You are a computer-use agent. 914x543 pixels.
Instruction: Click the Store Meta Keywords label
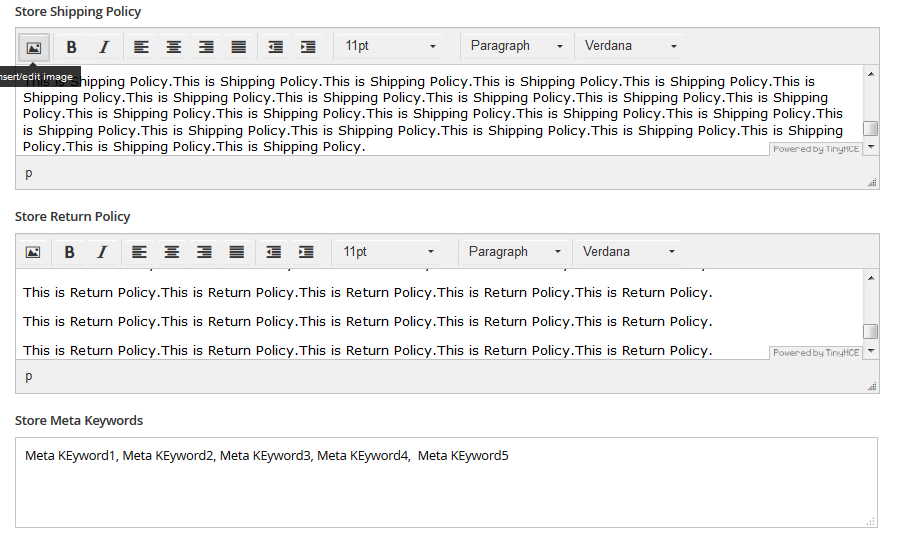79,421
